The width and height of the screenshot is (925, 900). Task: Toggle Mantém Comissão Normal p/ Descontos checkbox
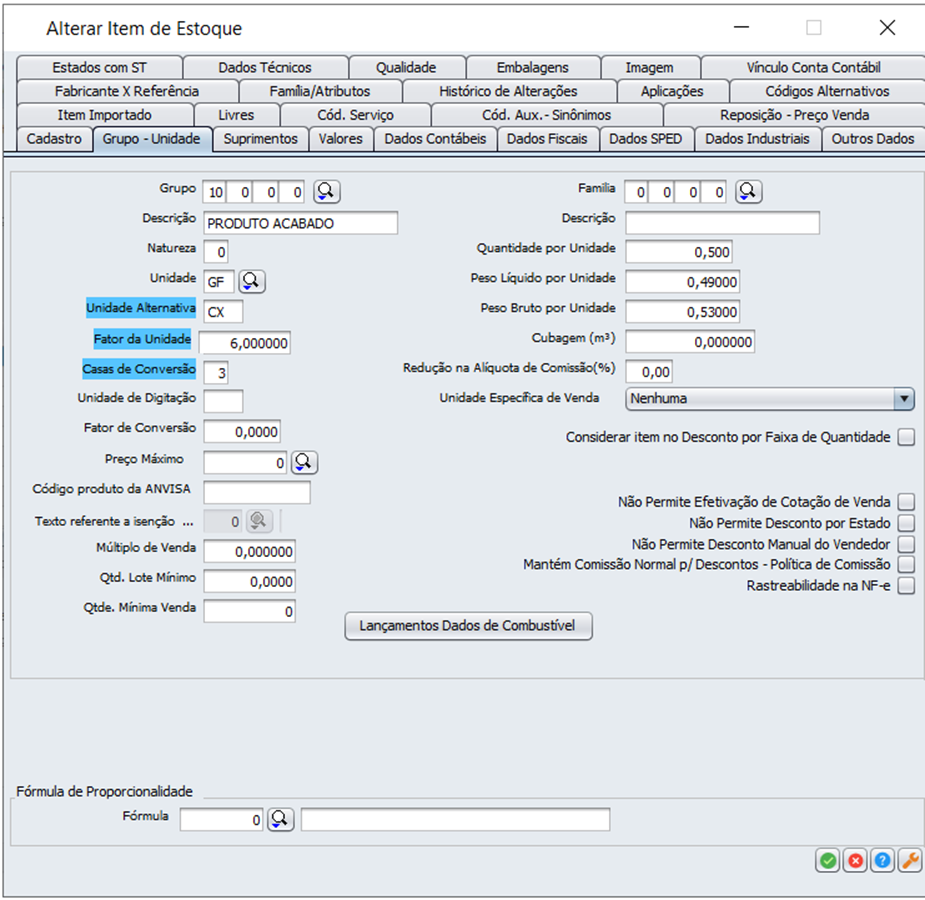point(906,564)
